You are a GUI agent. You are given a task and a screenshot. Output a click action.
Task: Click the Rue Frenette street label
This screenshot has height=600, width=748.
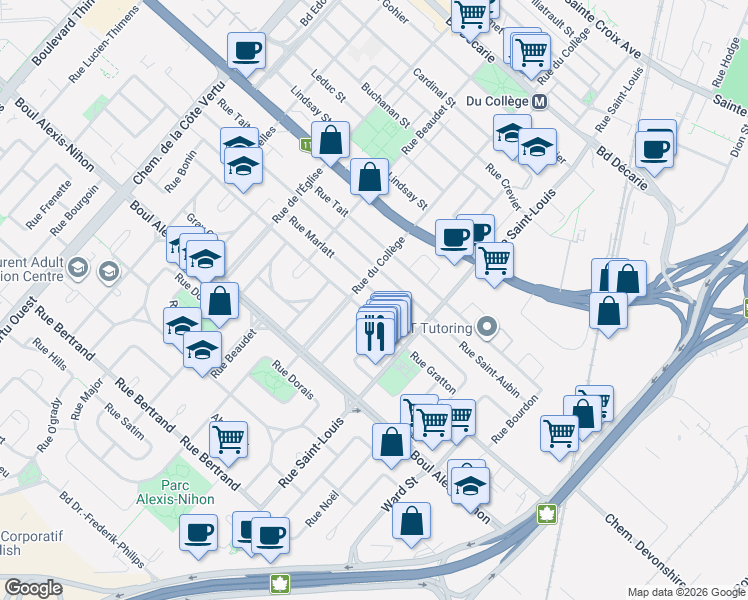(x=49, y=205)
